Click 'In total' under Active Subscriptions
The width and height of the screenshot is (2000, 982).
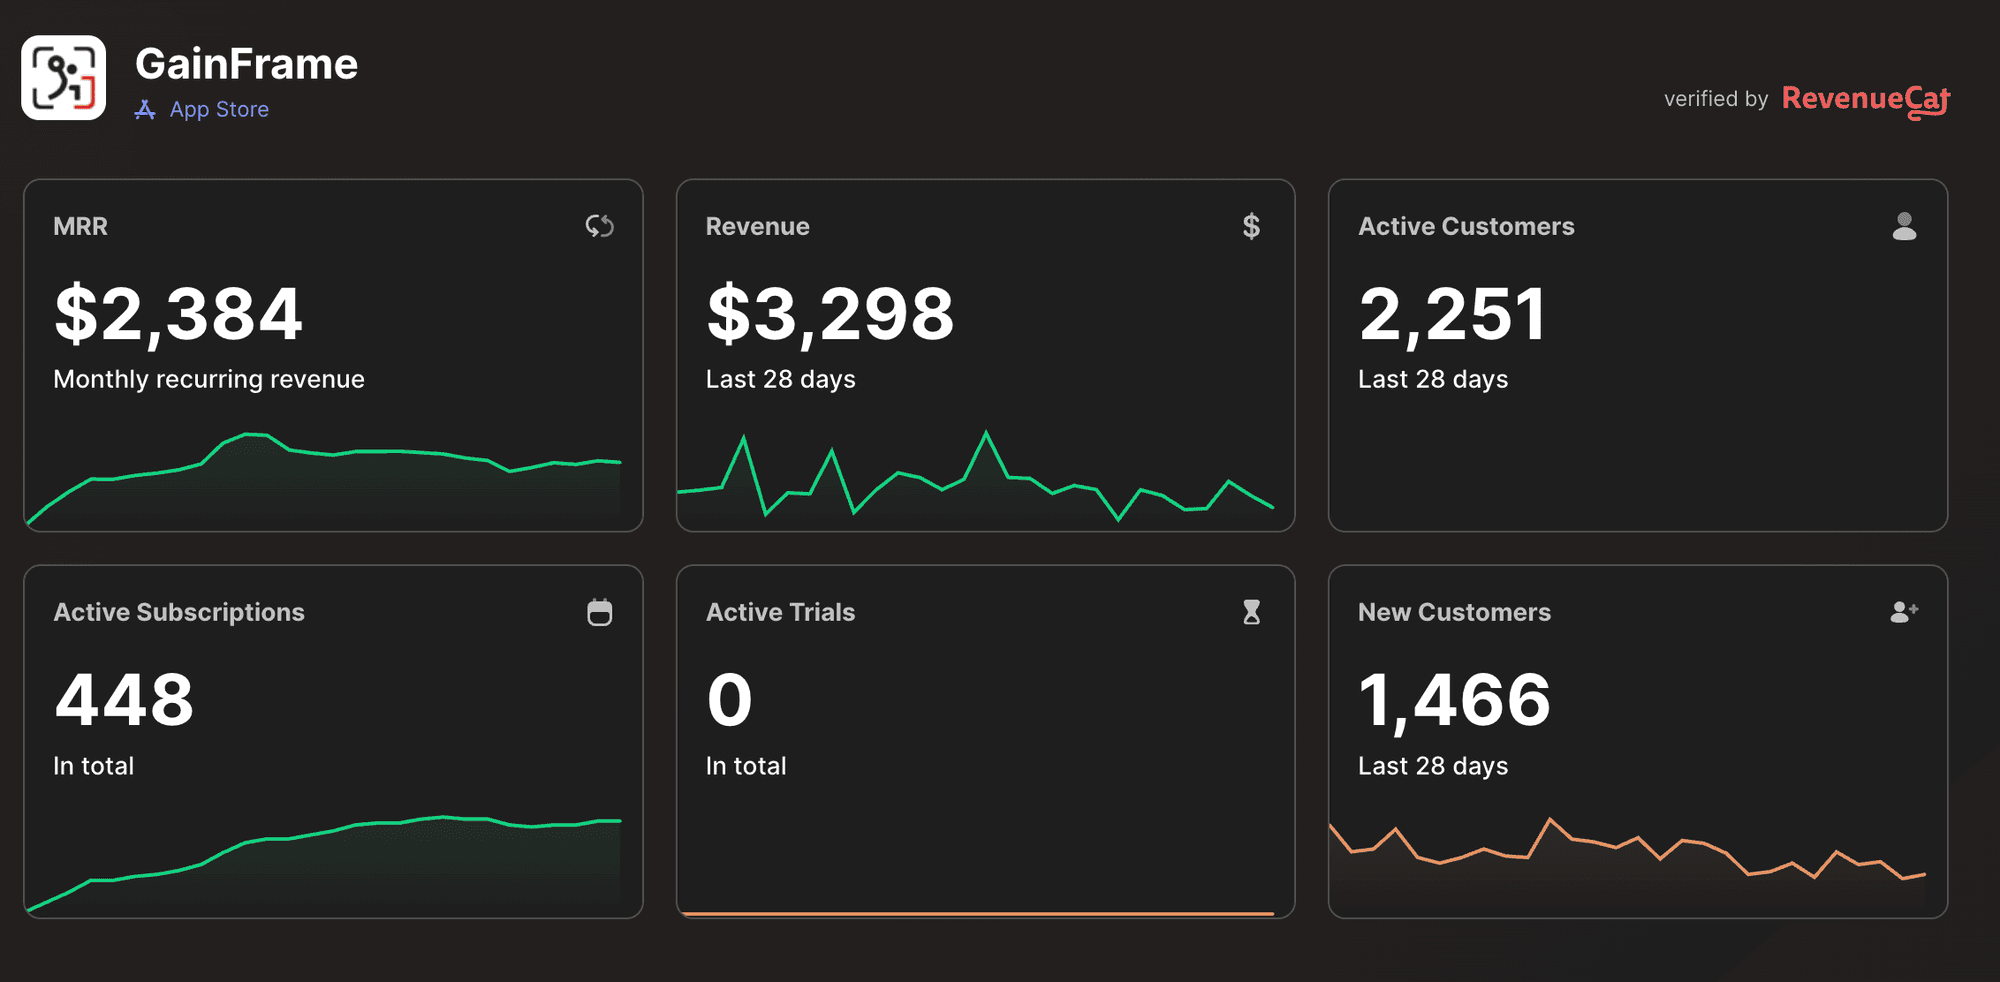click(x=93, y=766)
